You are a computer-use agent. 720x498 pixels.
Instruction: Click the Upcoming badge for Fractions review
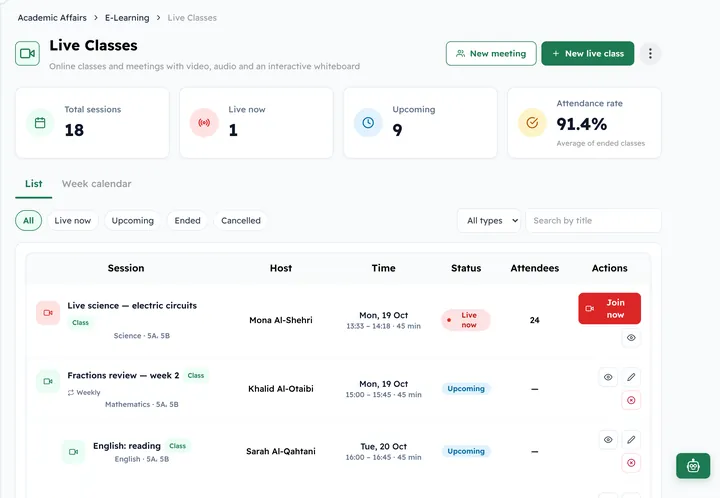[x=466, y=389]
